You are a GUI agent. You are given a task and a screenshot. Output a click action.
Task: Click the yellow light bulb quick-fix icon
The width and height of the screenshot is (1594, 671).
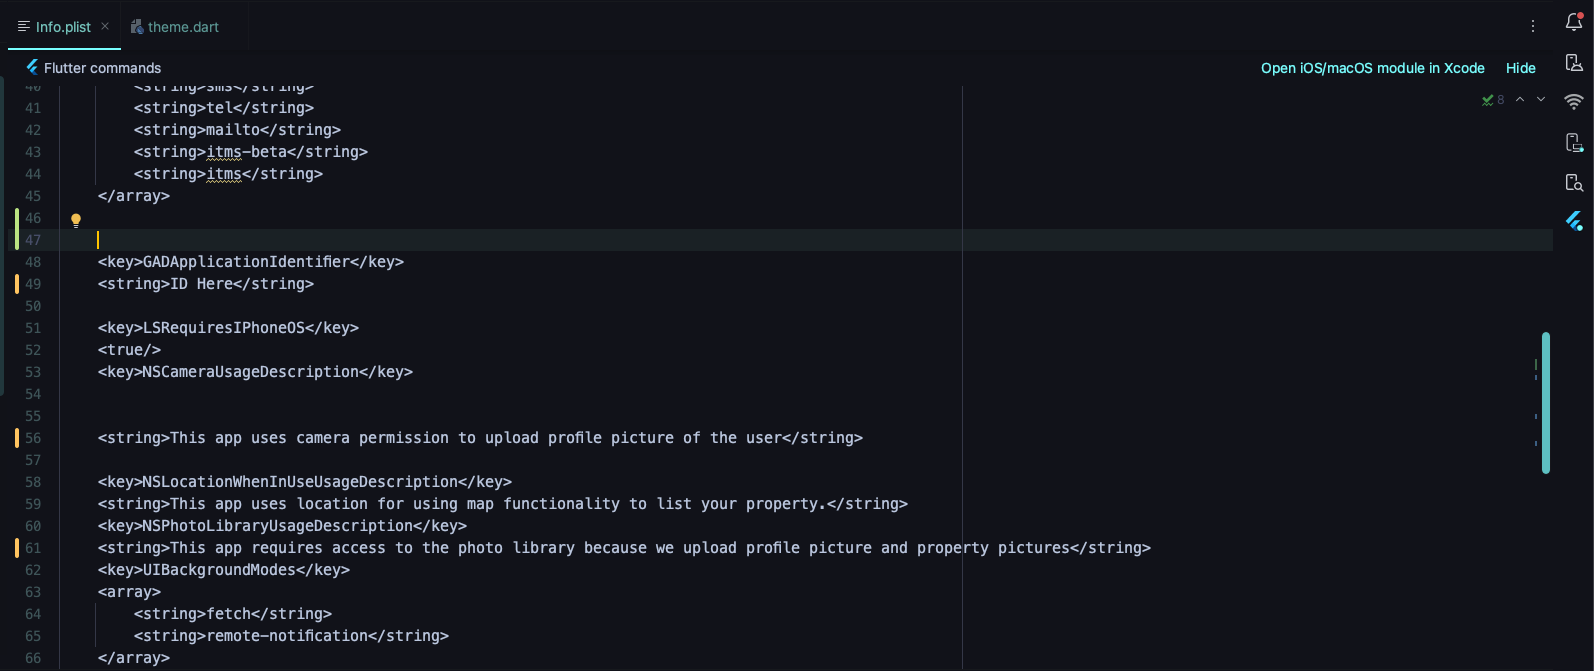[x=76, y=220]
